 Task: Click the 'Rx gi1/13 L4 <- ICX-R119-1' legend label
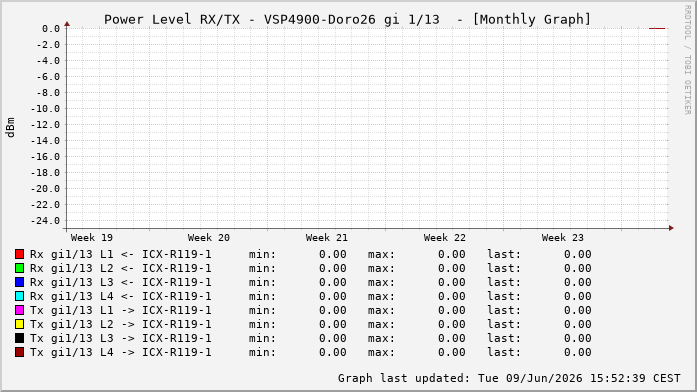pos(120,296)
